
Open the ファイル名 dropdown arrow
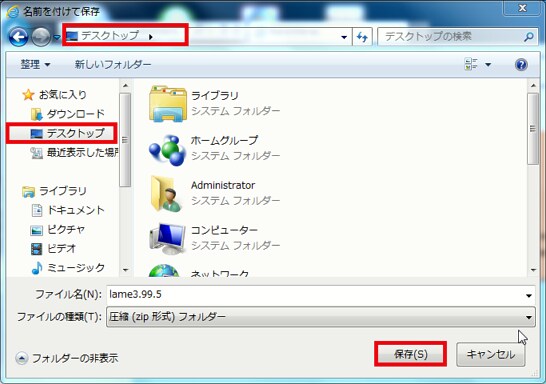click(529, 295)
